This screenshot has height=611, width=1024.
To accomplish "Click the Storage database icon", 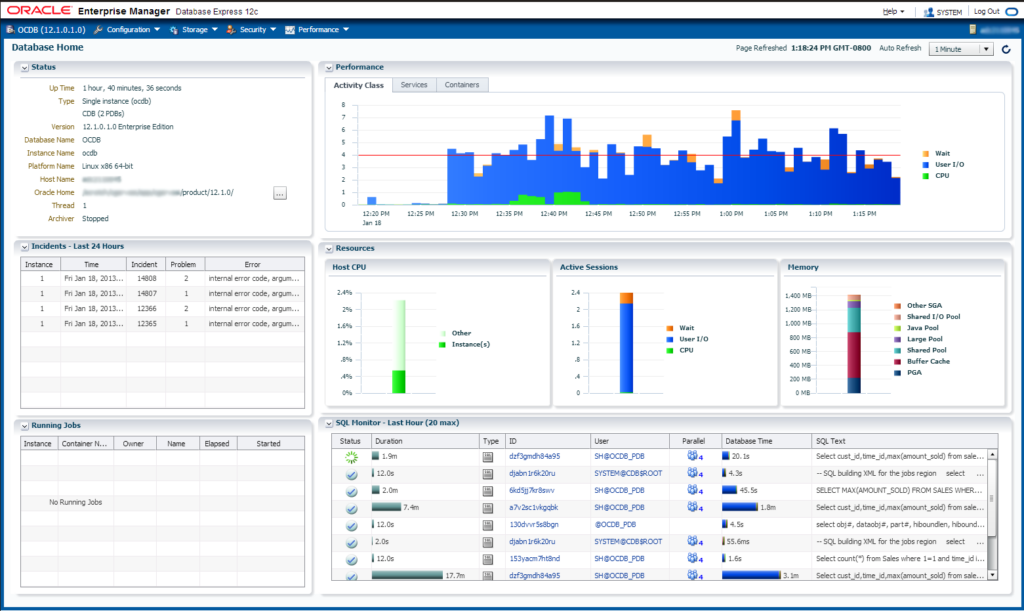I will point(175,29).
